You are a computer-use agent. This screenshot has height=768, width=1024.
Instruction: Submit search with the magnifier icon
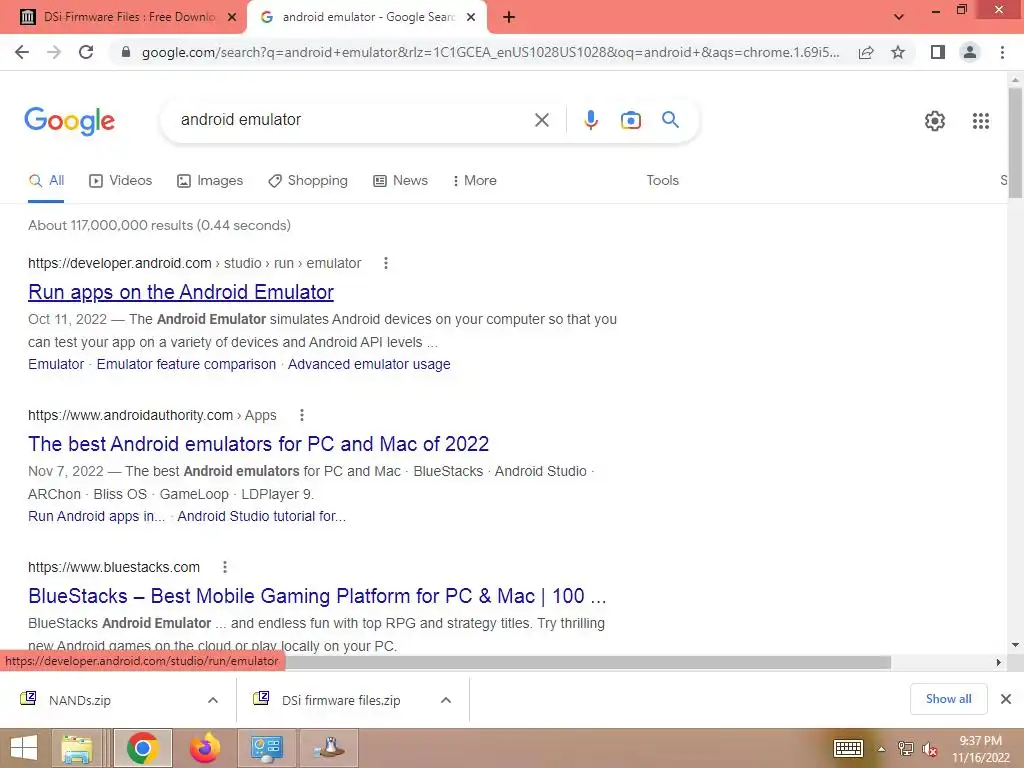coord(671,120)
